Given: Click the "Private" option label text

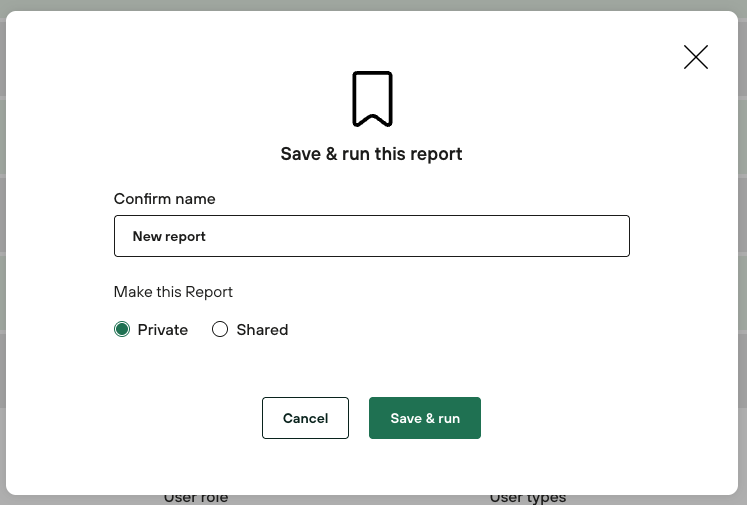Looking at the screenshot, I should (x=162, y=330).
